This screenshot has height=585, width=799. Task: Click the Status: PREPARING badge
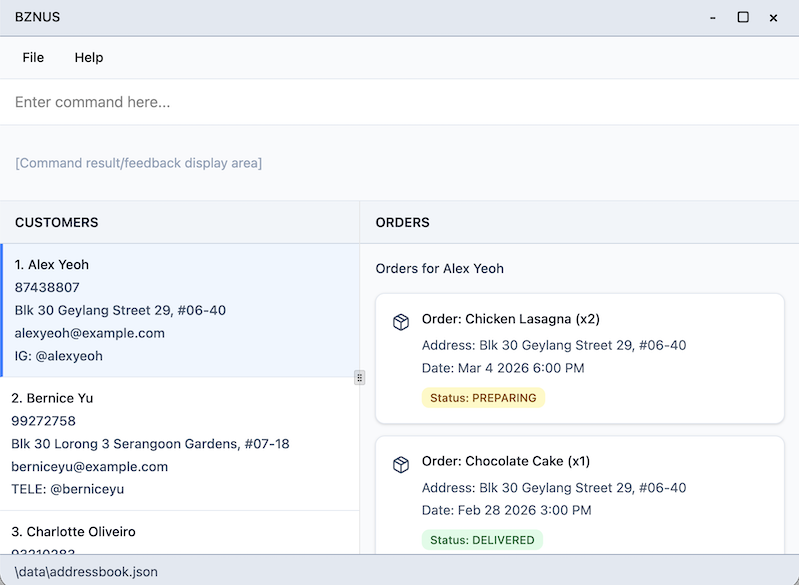coord(483,397)
